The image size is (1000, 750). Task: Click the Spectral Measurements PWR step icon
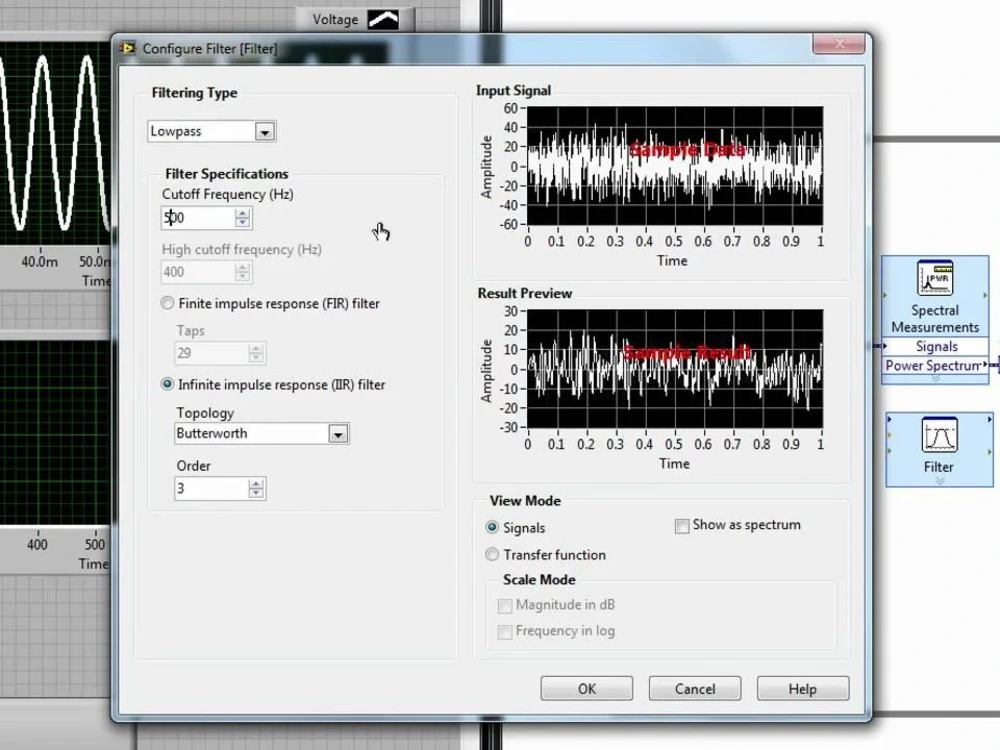[x=934, y=277]
